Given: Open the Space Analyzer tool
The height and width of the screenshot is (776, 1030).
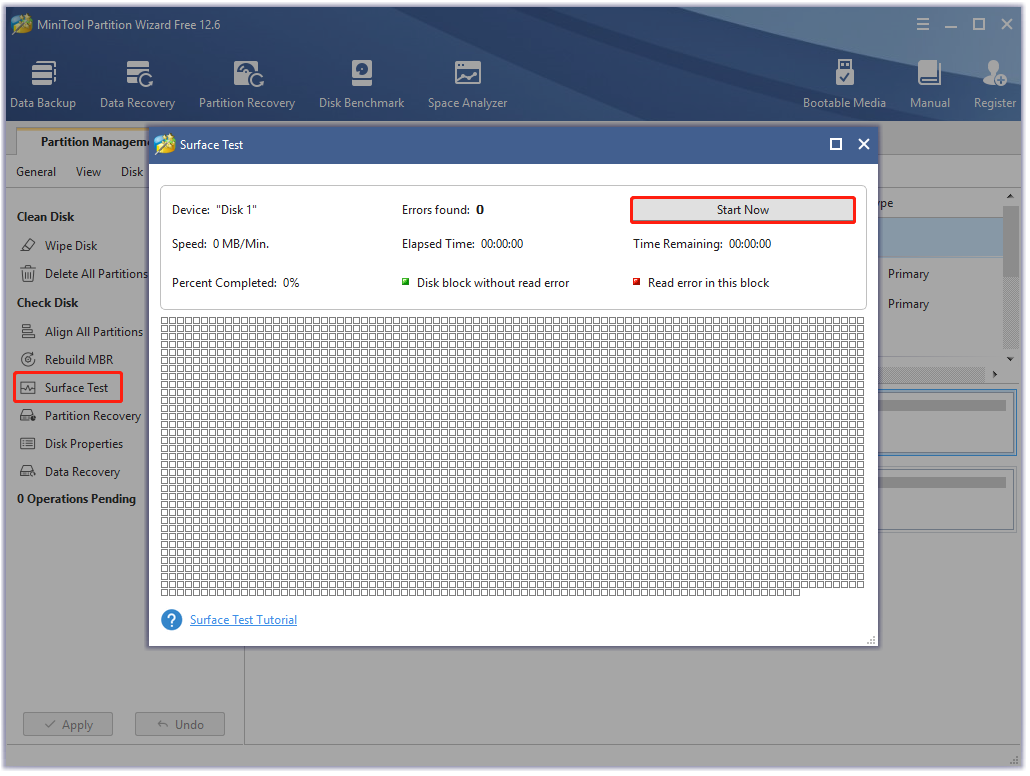Looking at the screenshot, I should [x=467, y=85].
